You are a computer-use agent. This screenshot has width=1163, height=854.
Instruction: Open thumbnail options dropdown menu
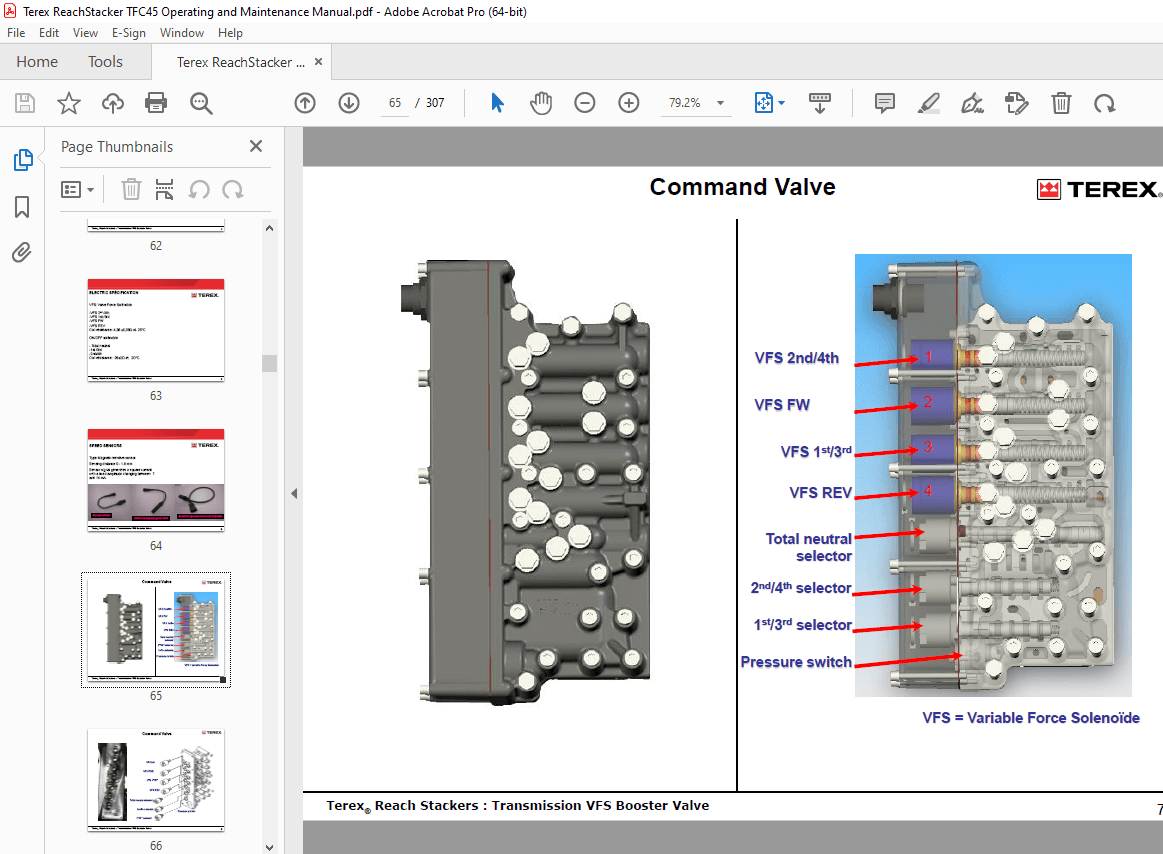click(78, 189)
